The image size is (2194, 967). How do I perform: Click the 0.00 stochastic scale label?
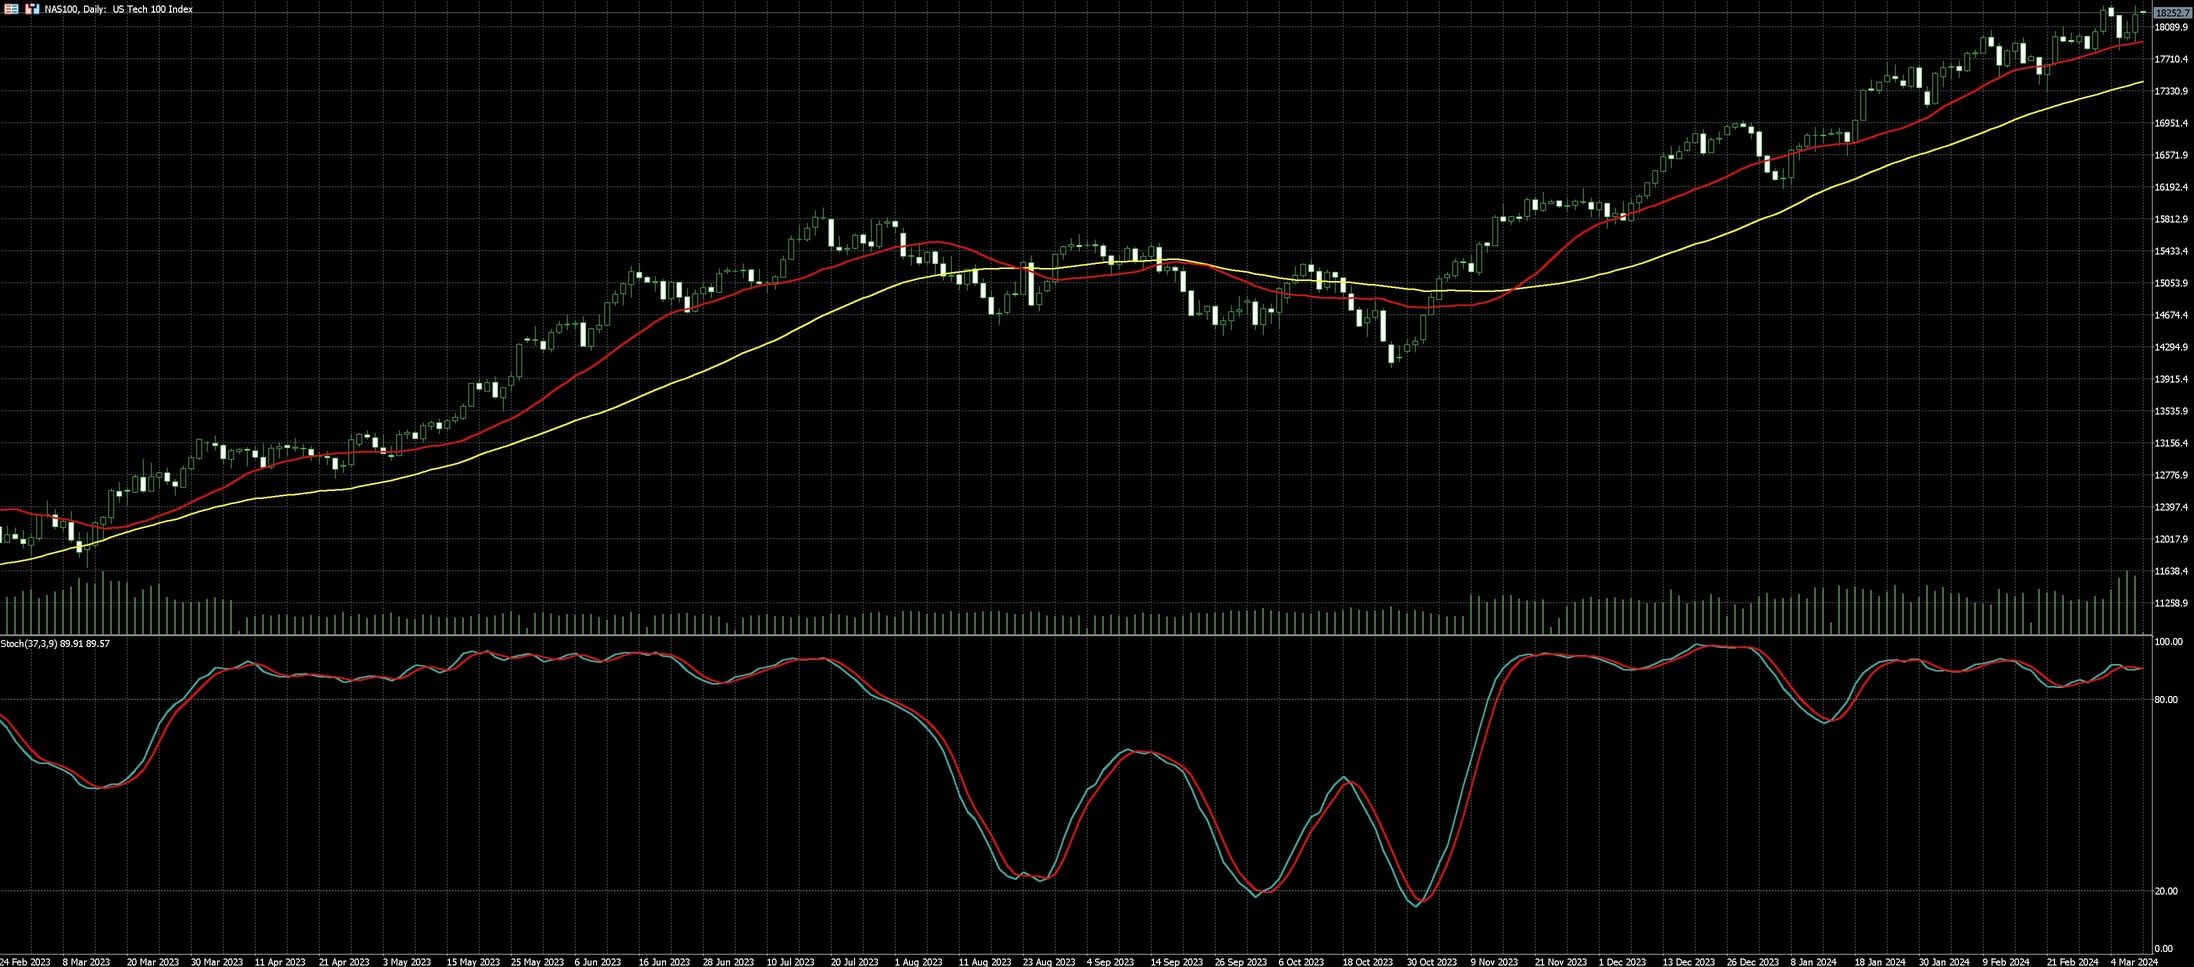click(2162, 948)
